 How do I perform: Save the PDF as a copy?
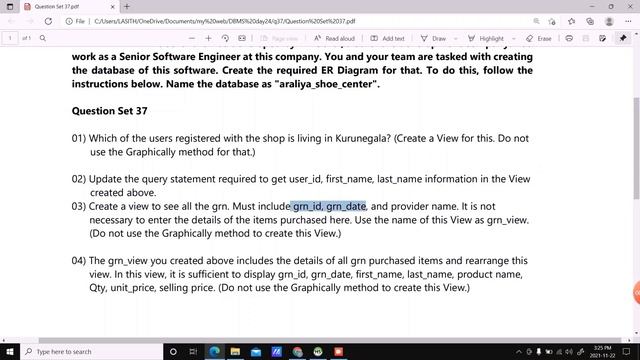click(602, 38)
